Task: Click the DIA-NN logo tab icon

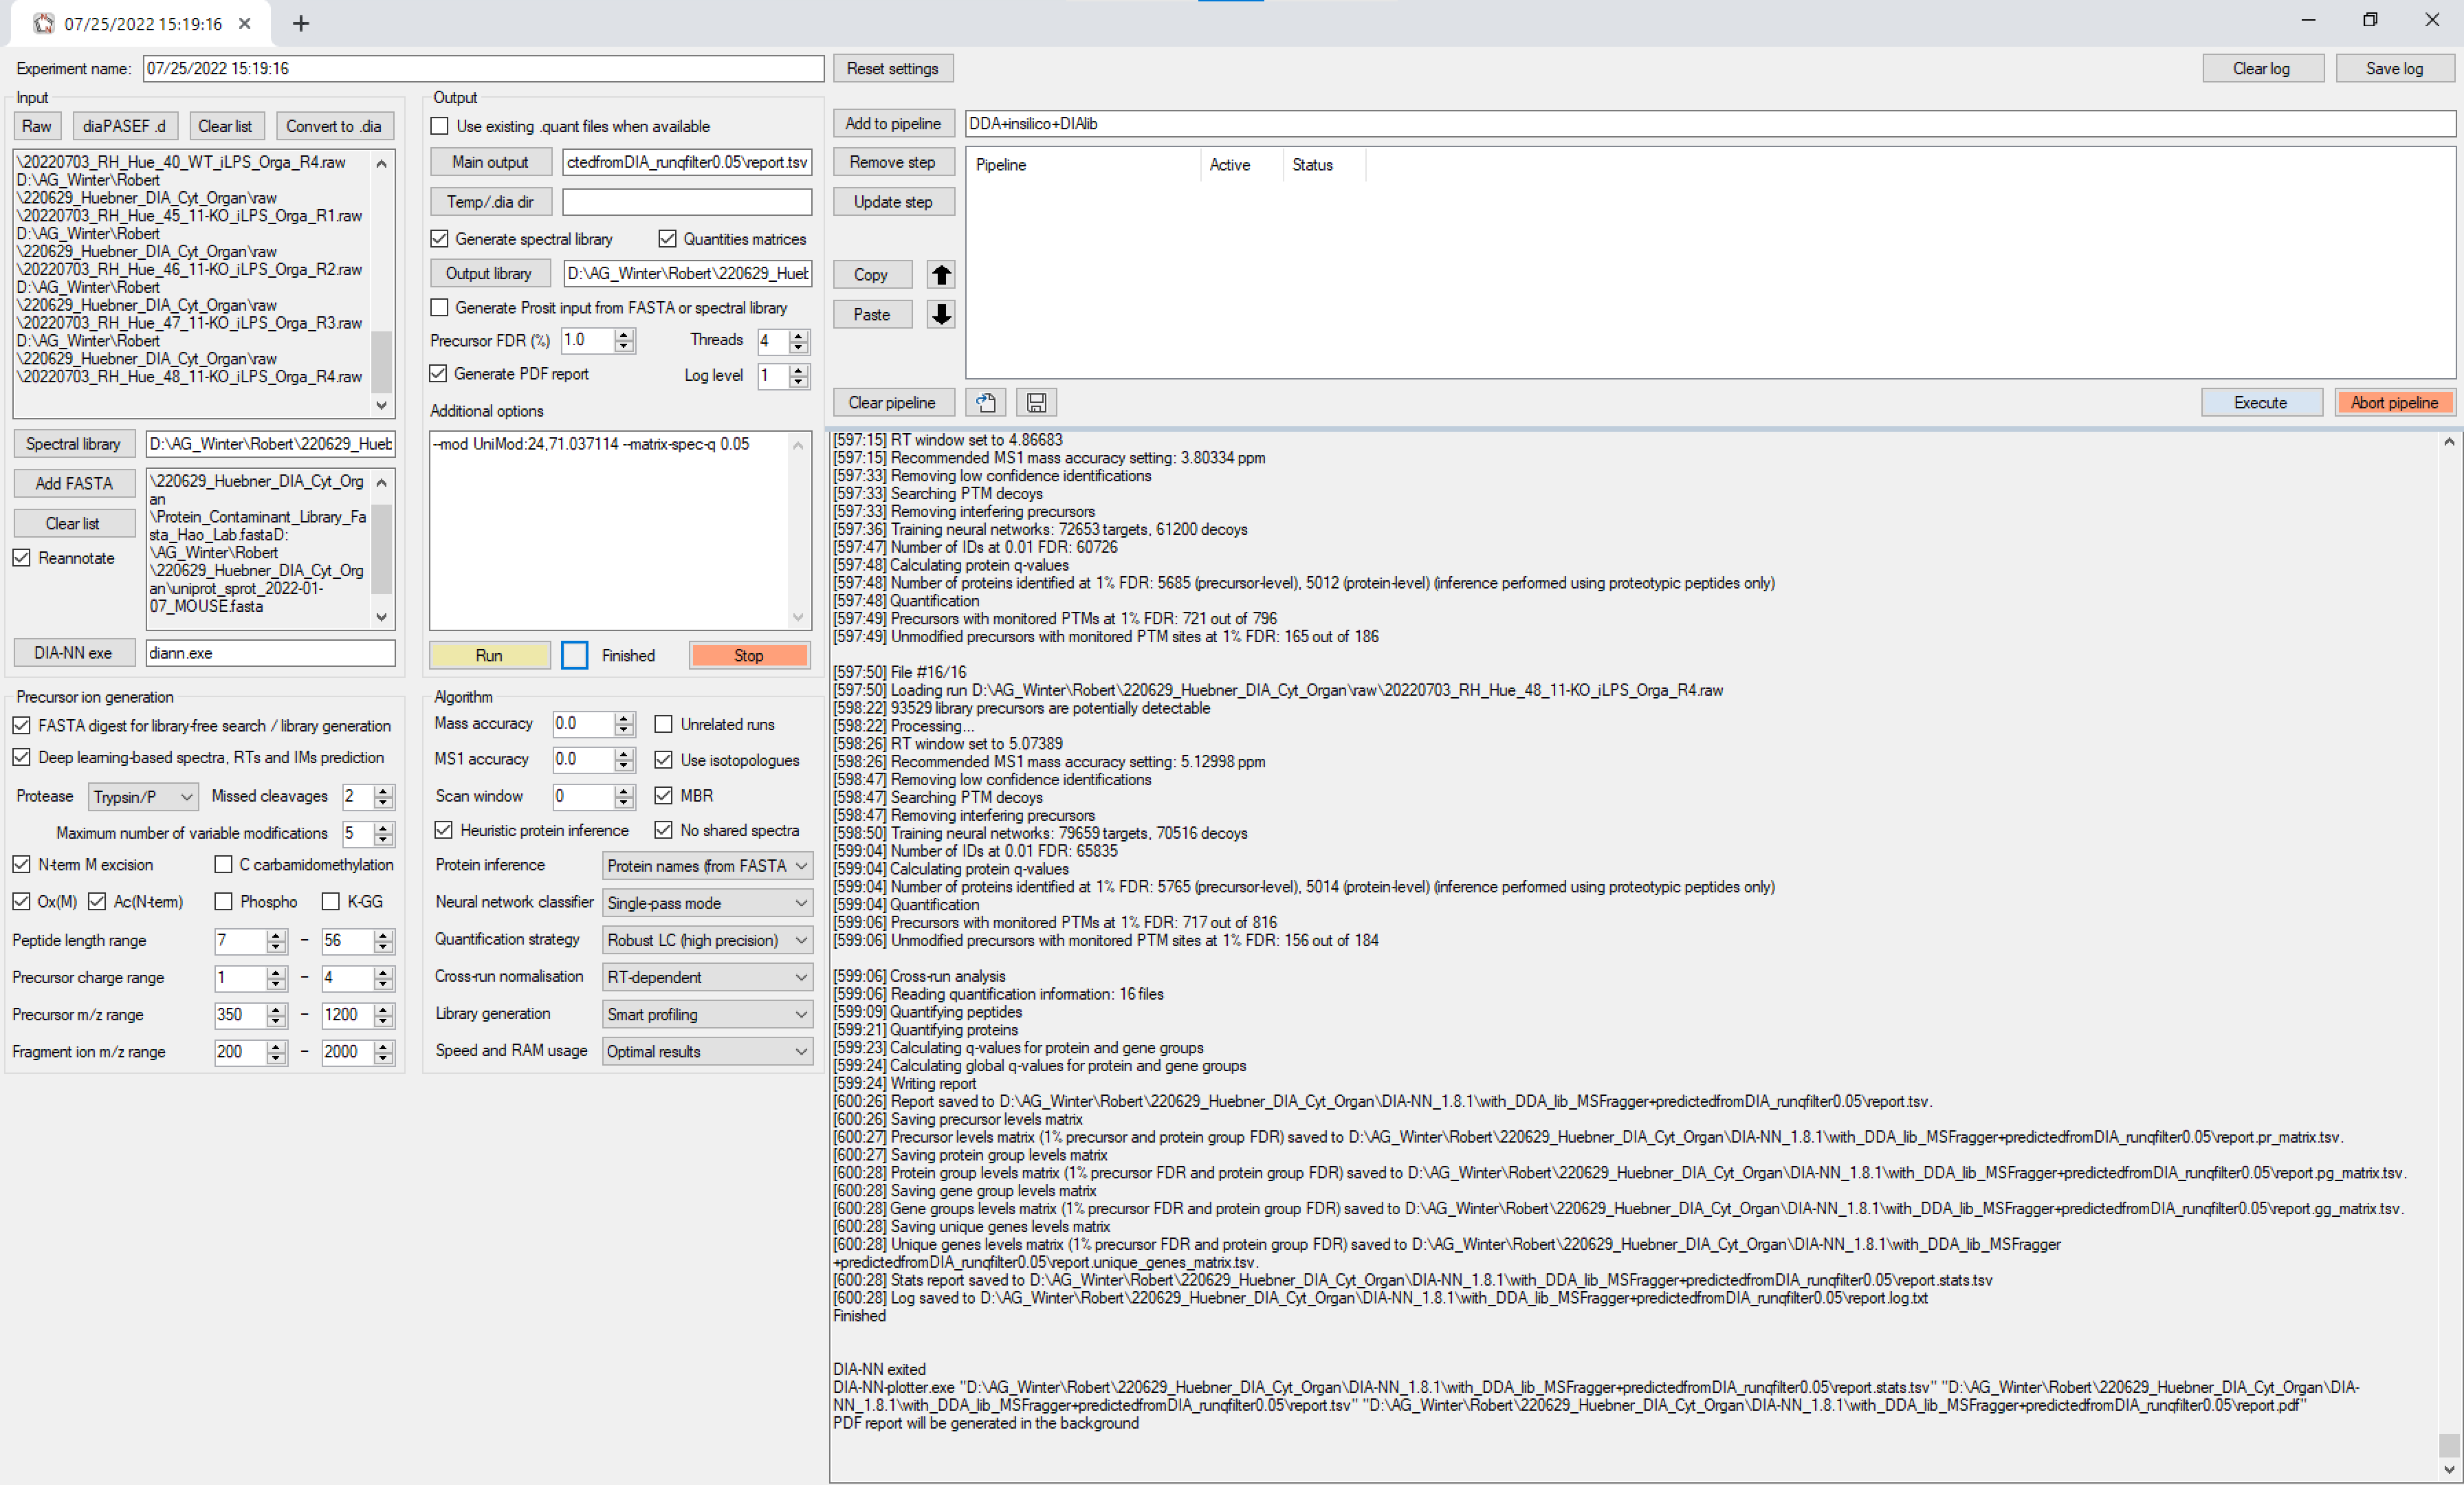Action: click(43, 23)
